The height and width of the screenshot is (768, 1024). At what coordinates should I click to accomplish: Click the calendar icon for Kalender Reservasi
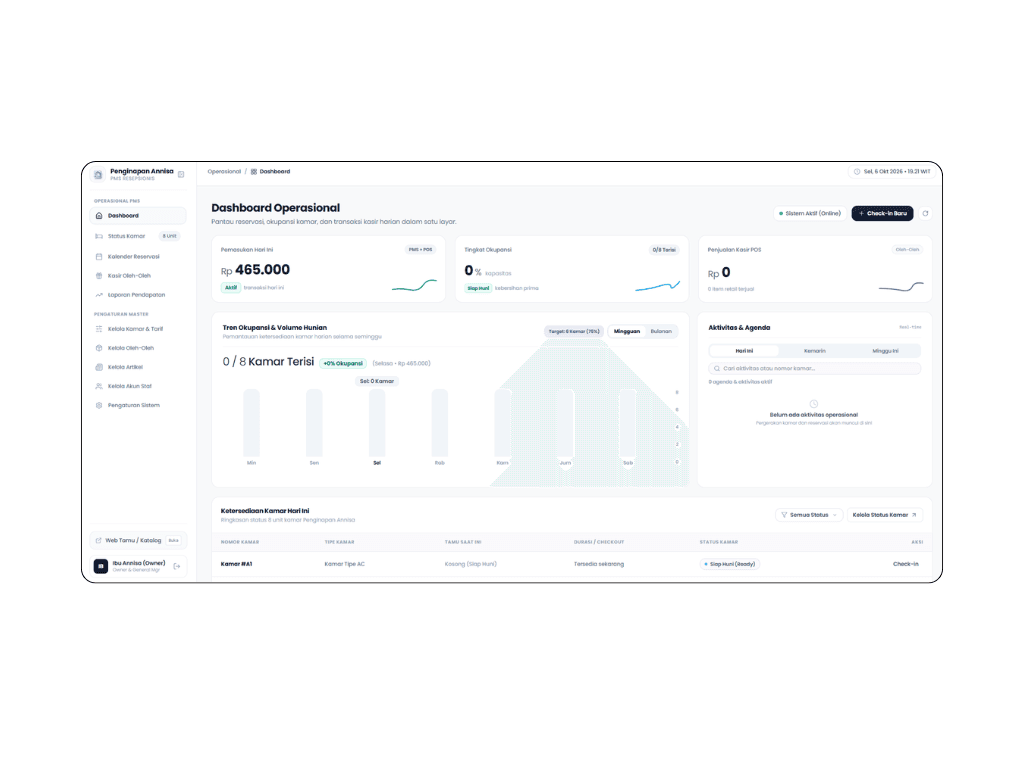pyautogui.click(x=99, y=257)
